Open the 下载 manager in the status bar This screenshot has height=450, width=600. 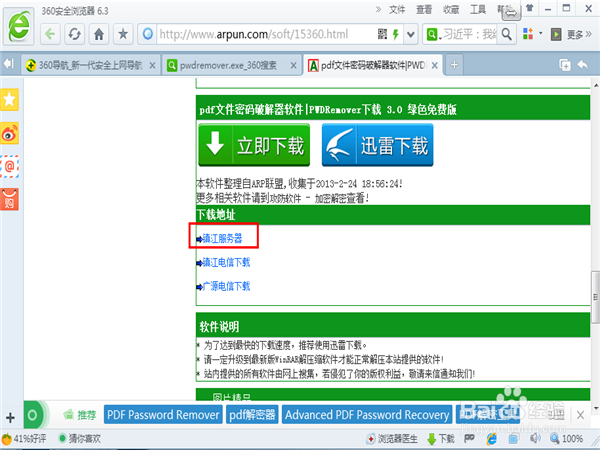[x=440, y=439]
